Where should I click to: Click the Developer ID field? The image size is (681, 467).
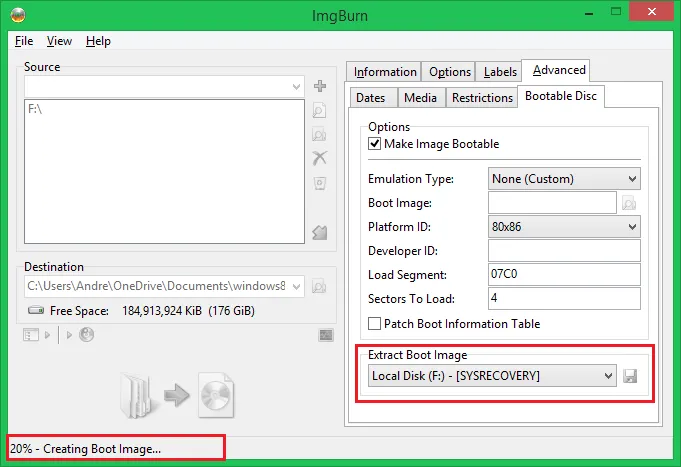(564, 251)
